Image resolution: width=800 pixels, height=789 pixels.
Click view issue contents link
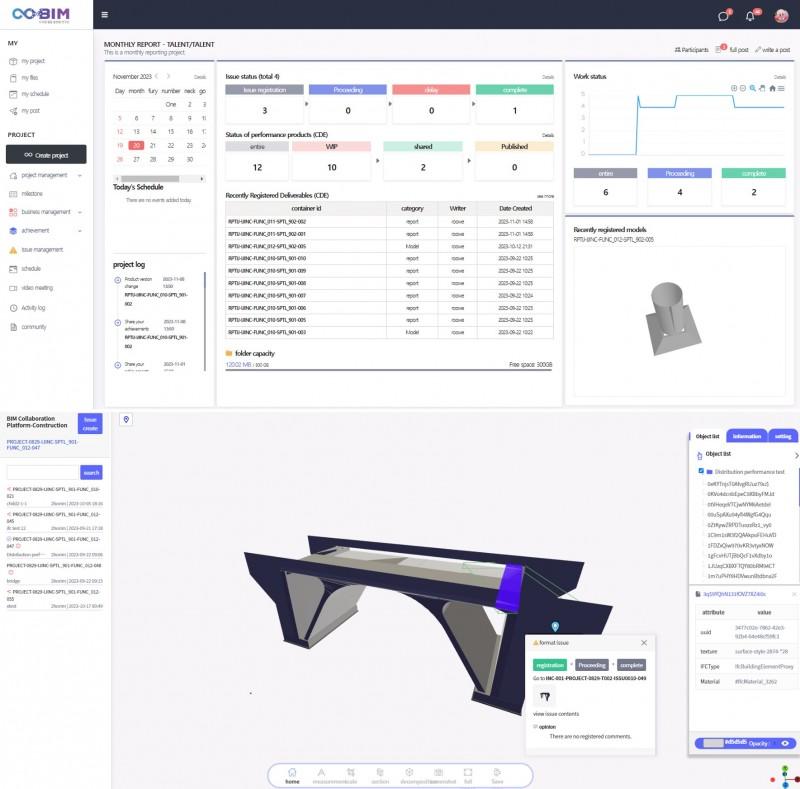tap(556, 714)
